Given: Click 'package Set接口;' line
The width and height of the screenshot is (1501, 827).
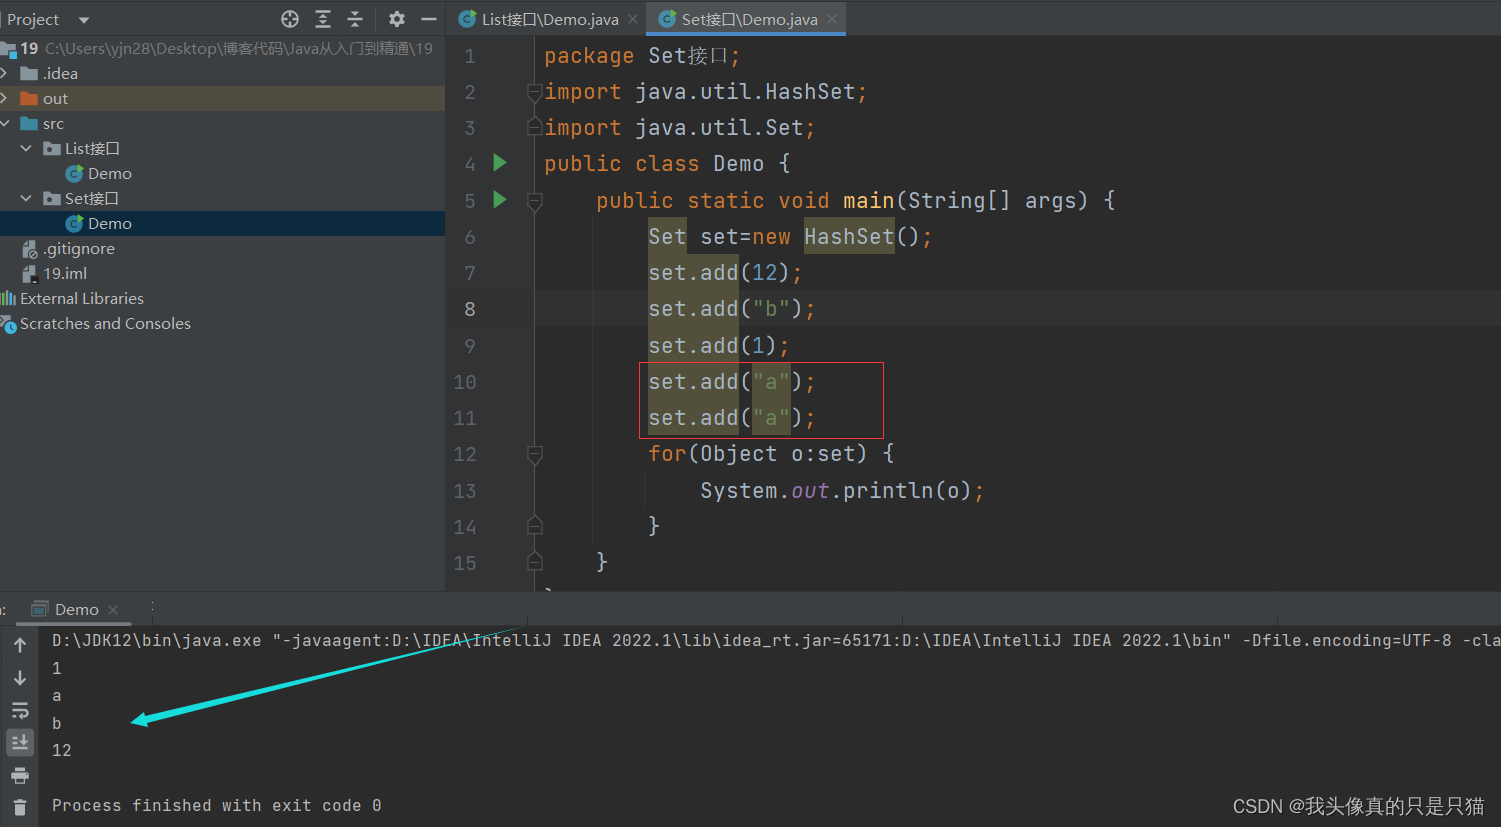Looking at the screenshot, I should [x=642, y=56].
